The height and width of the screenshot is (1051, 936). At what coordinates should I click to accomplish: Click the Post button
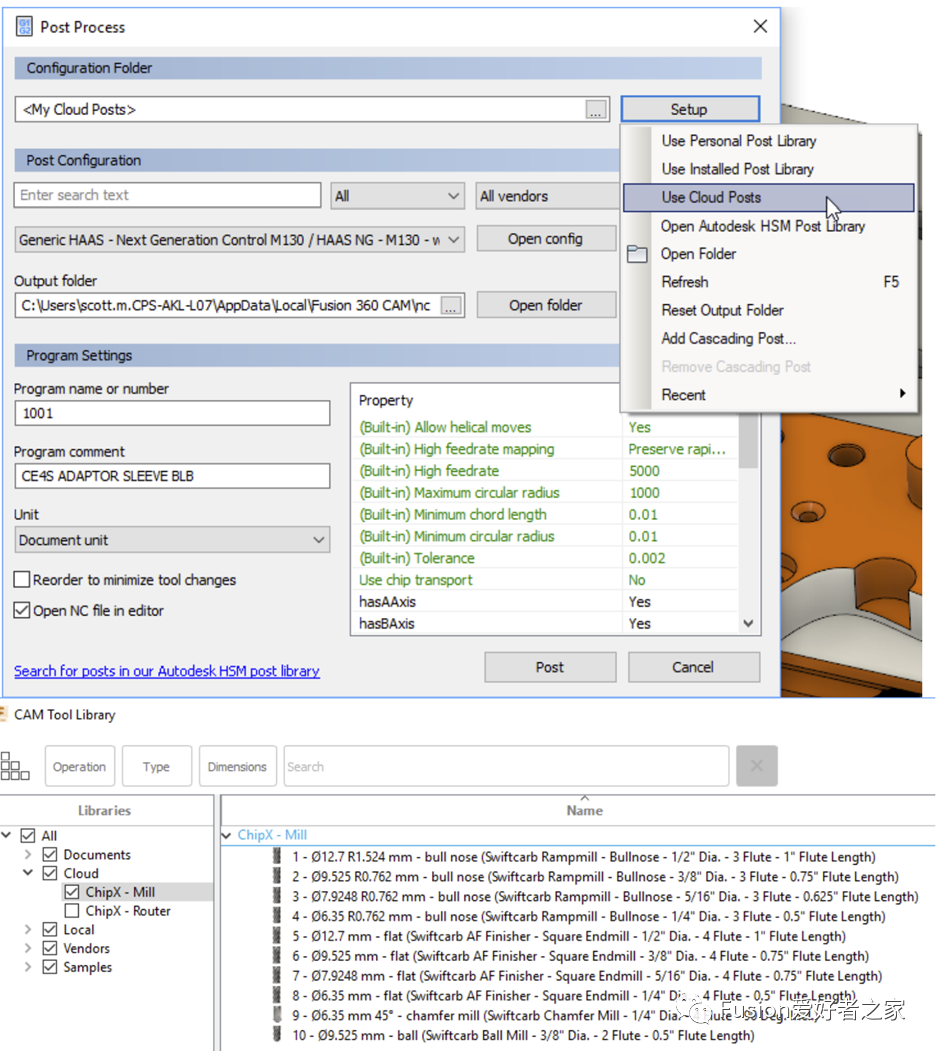tap(550, 667)
